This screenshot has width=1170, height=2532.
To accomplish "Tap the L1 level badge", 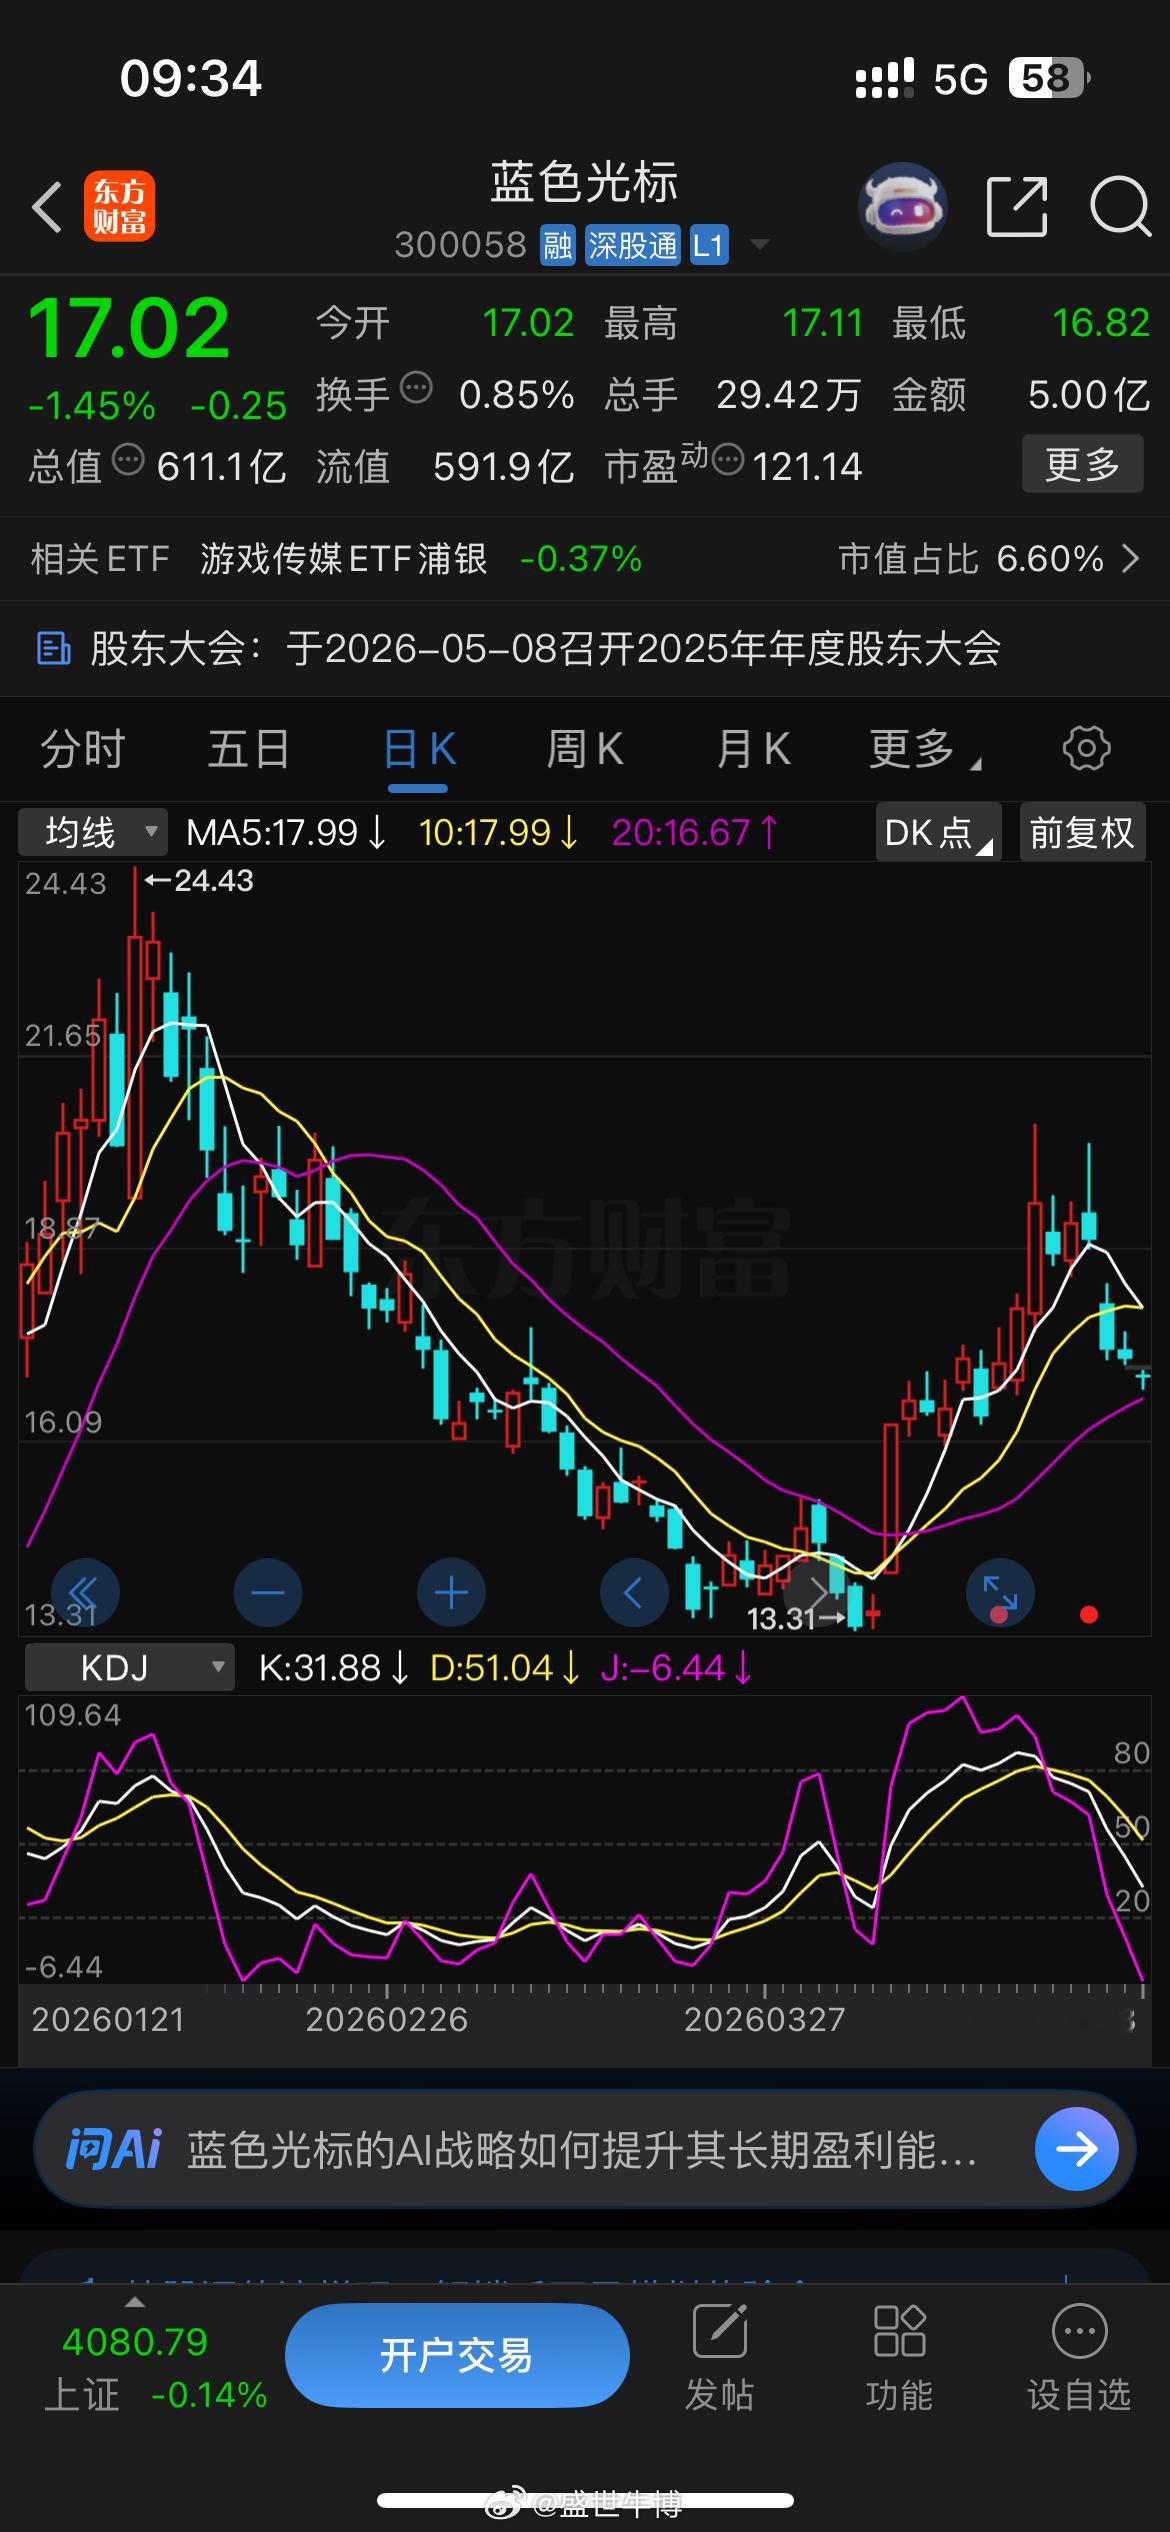I will 708,245.
